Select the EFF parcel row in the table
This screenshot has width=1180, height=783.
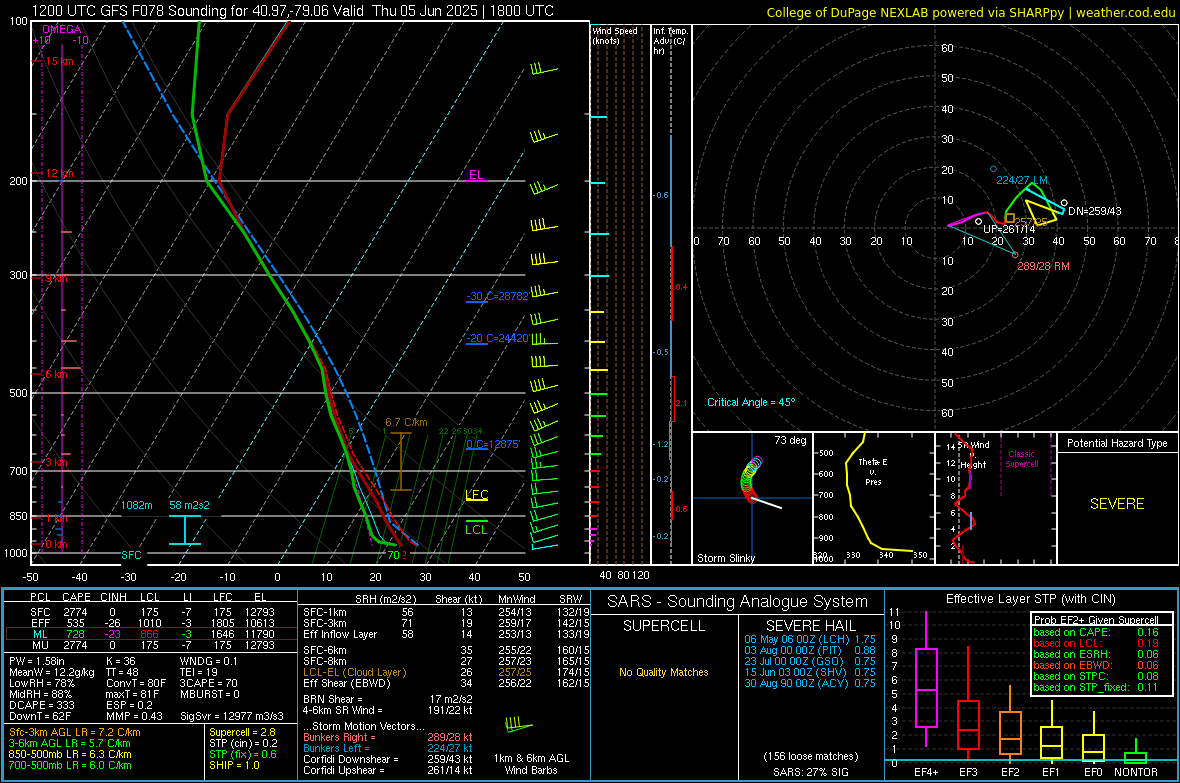tap(151, 623)
